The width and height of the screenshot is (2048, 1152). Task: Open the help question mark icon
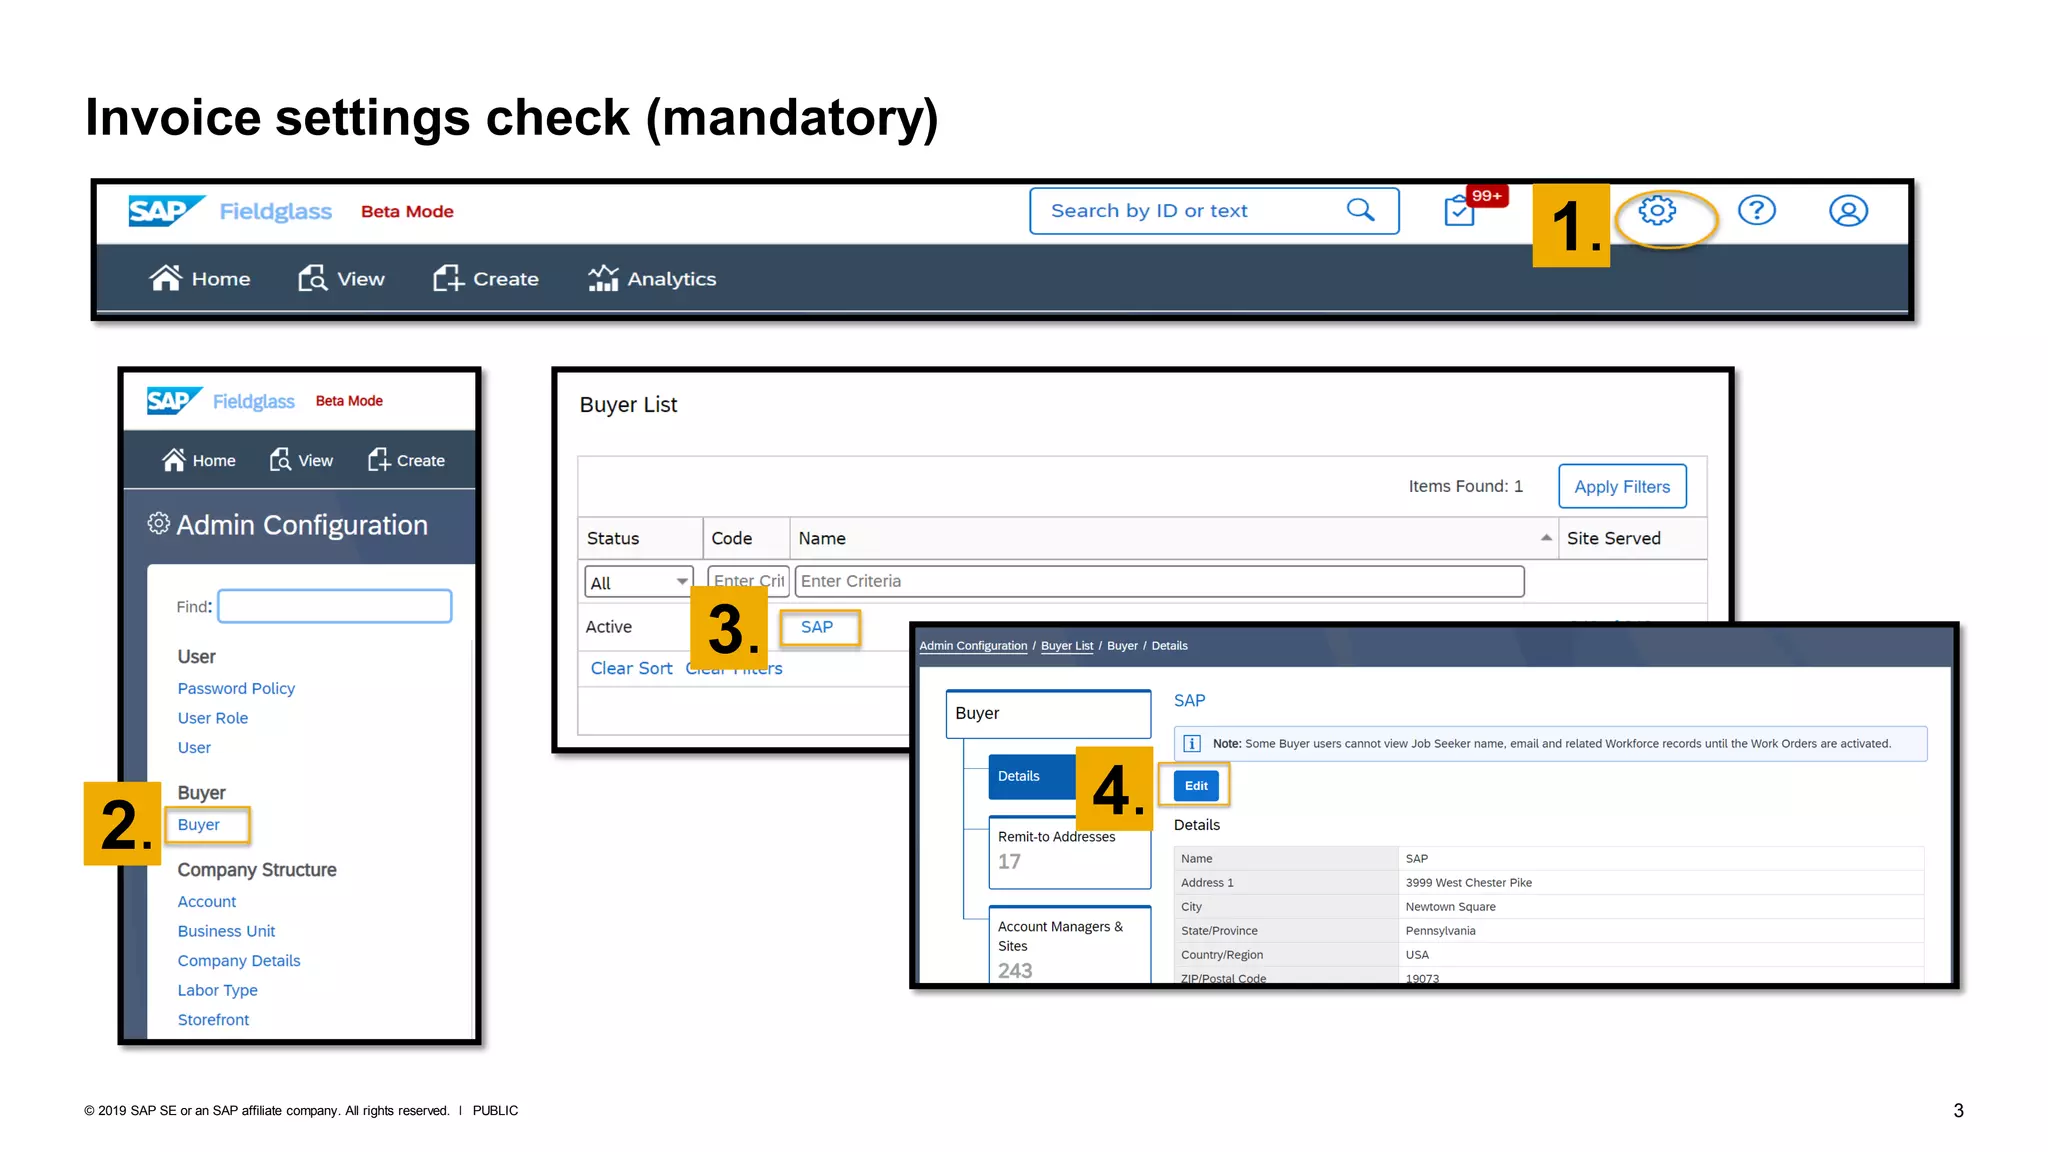(1756, 211)
